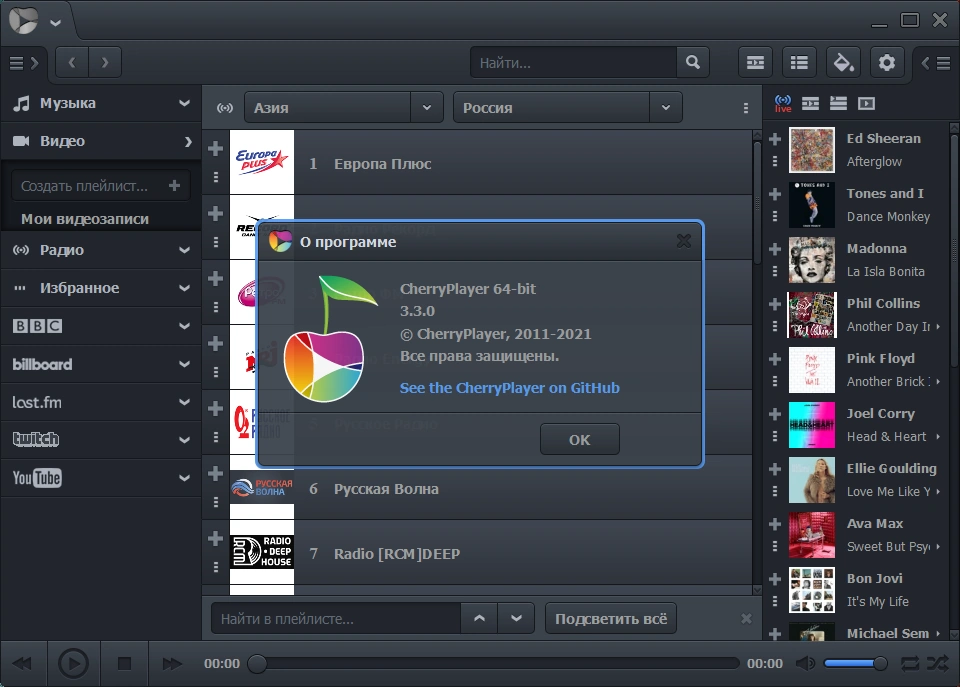Click the rewind previous track button
The image size is (960, 687).
tap(22, 664)
